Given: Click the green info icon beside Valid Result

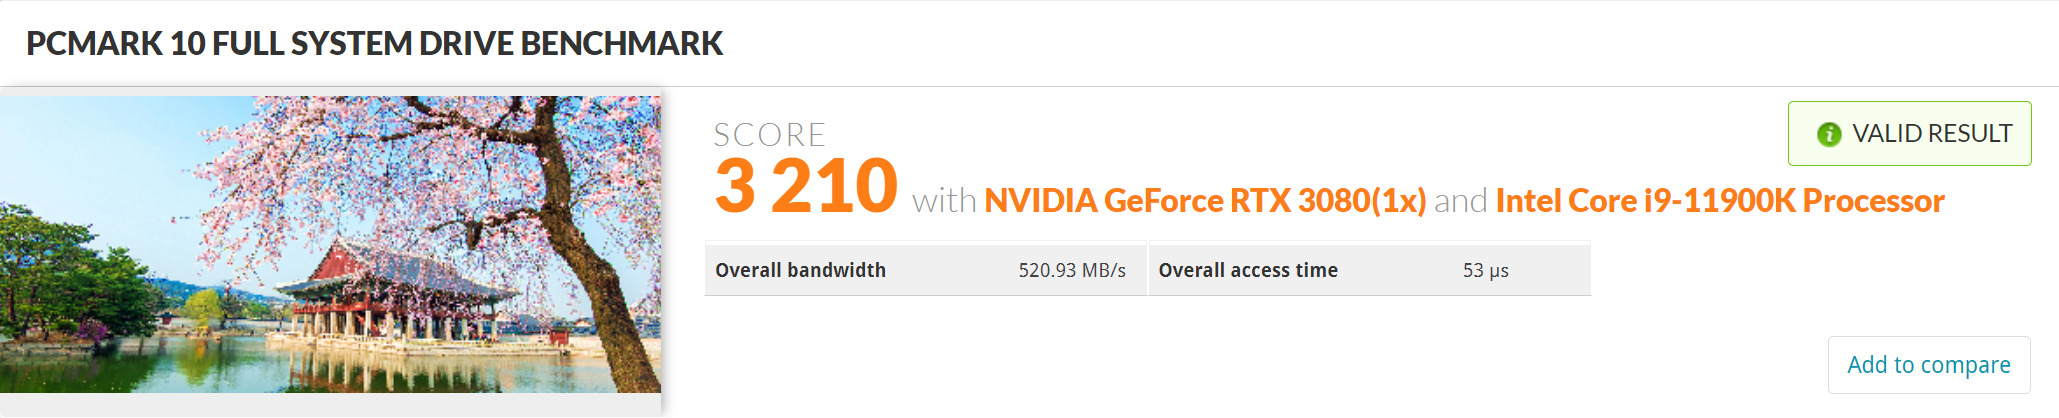Looking at the screenshot, I should tap(1829, 134).
